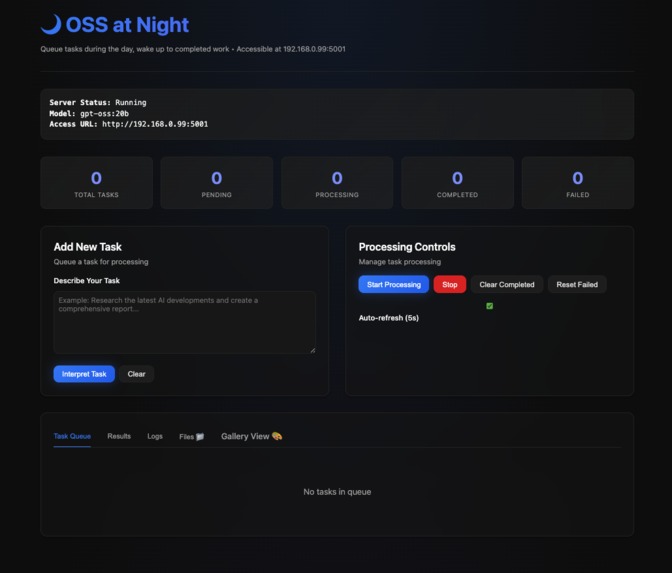This screenshot has width=672, height=573.
Task: Open the Results tab
Action: [119, 436]
